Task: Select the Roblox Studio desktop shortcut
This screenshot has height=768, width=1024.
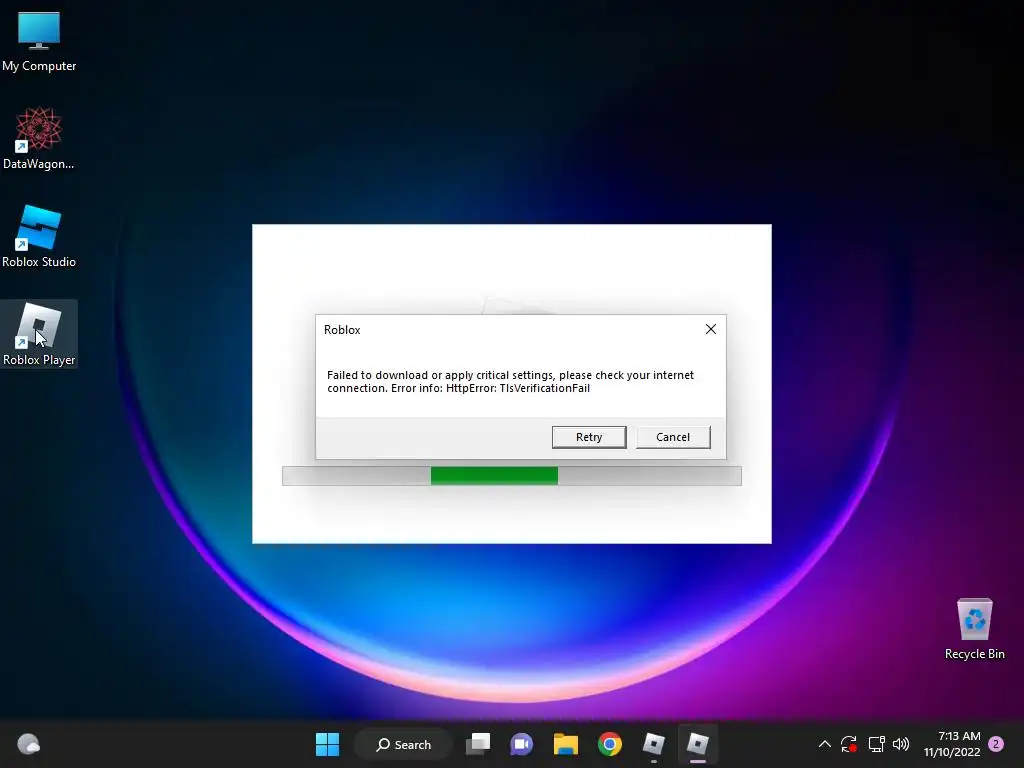Action: (39, 236)
